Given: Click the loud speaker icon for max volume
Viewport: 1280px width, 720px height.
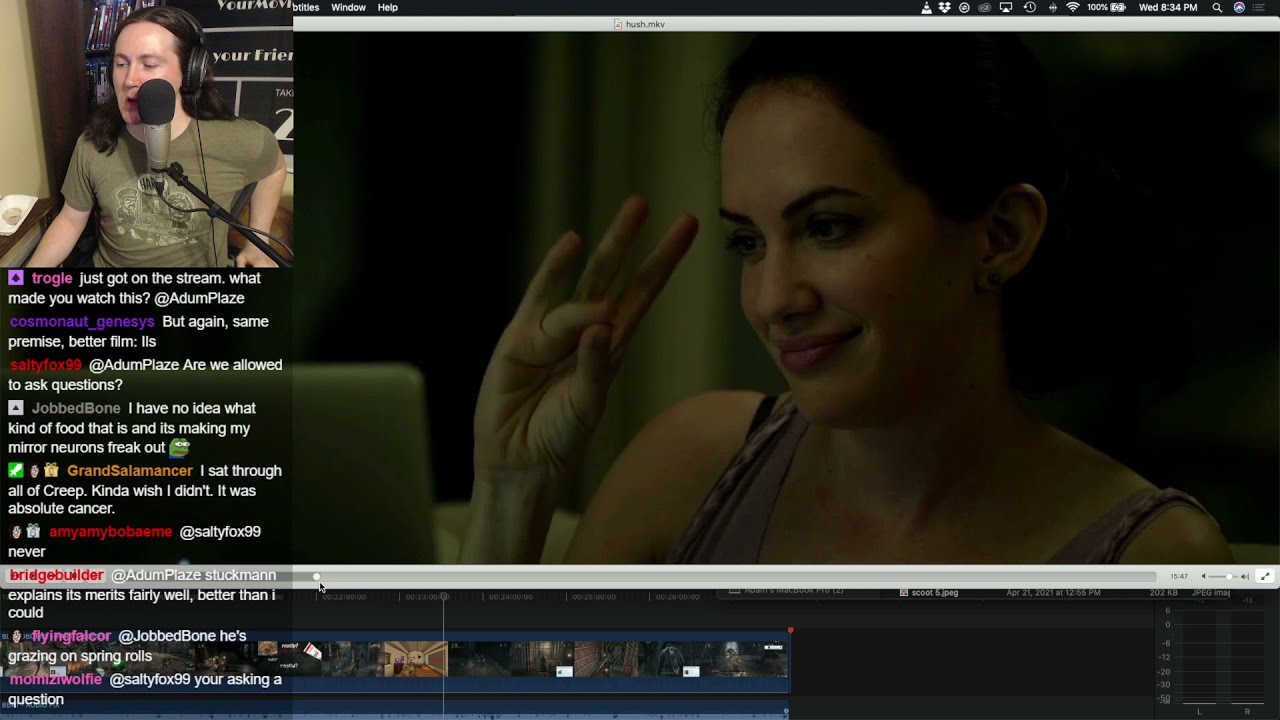Looking at the screenshot, I should [x=1245, y=577].
